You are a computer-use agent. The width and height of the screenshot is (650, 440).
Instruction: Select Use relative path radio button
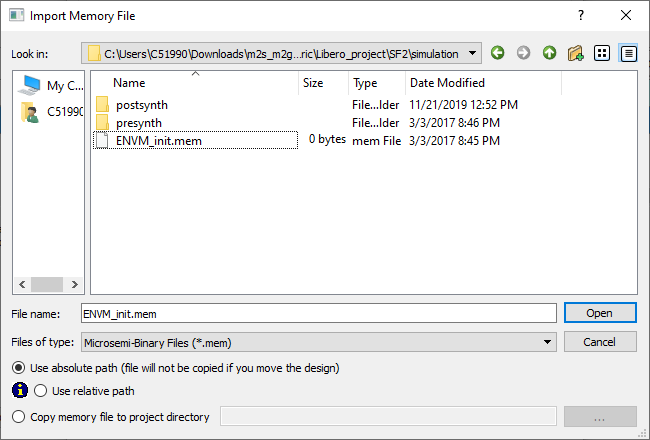click(x=41, y=391)
